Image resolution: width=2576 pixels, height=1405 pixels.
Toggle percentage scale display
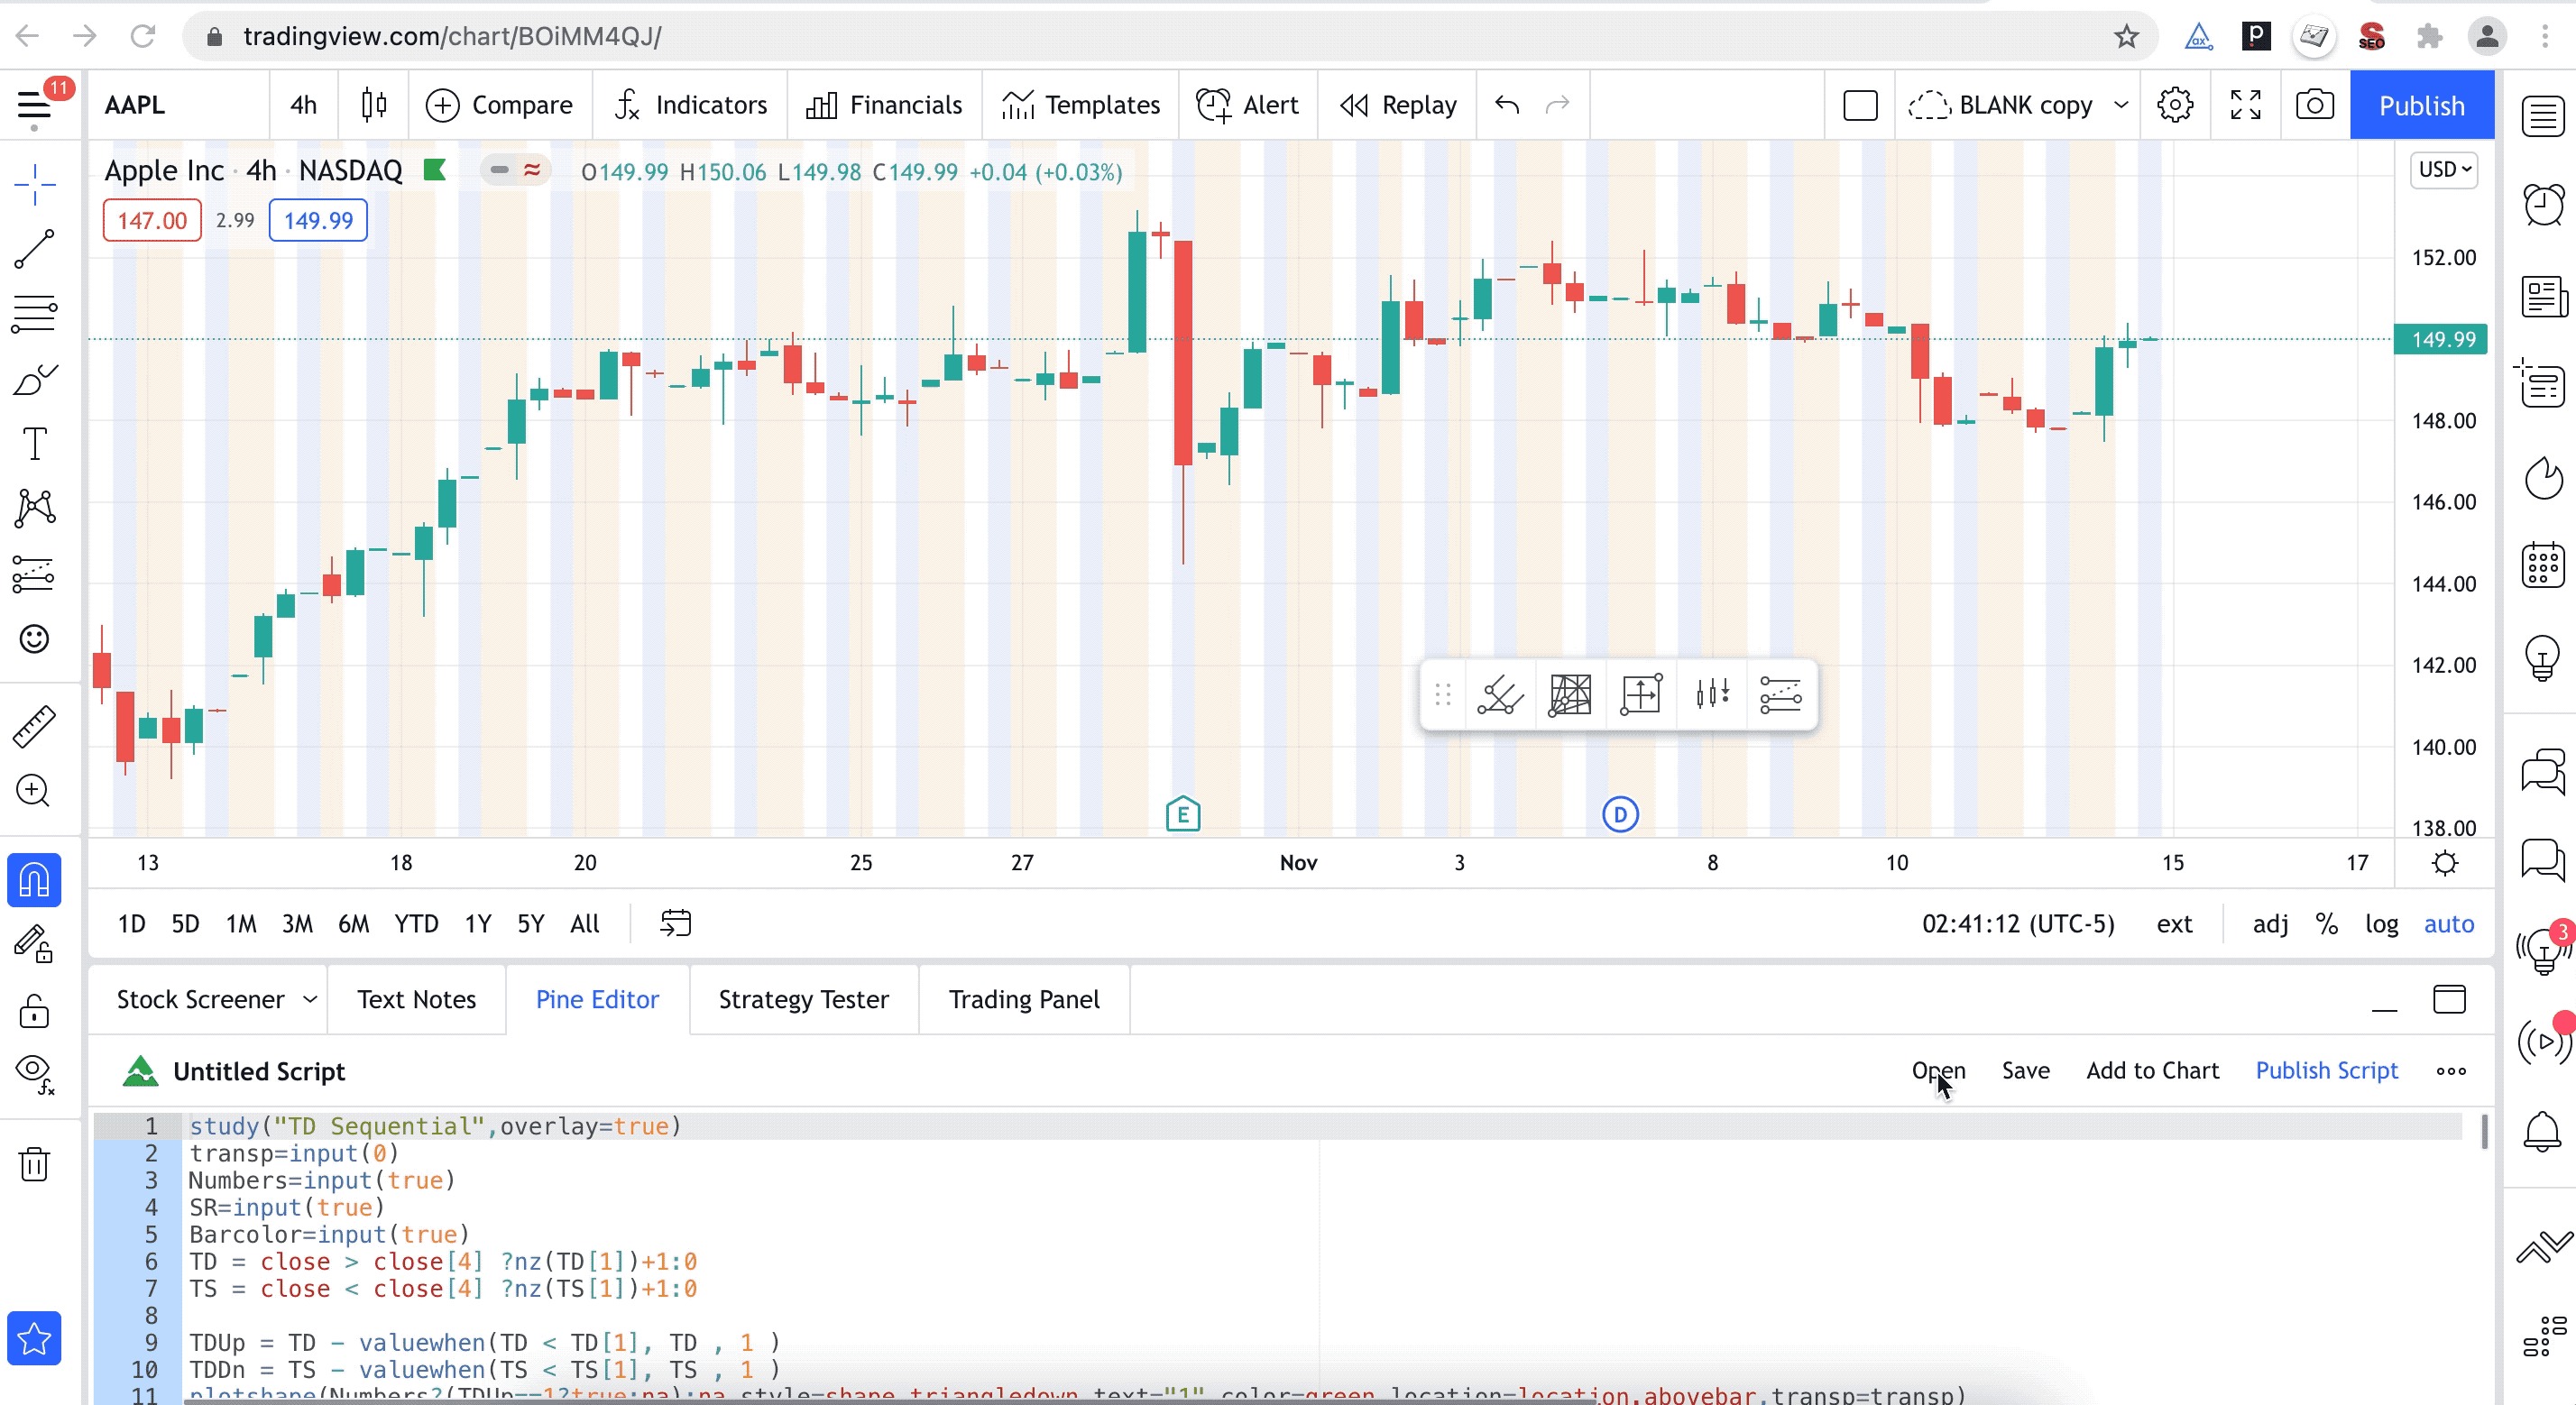(x=2326, y=924)
